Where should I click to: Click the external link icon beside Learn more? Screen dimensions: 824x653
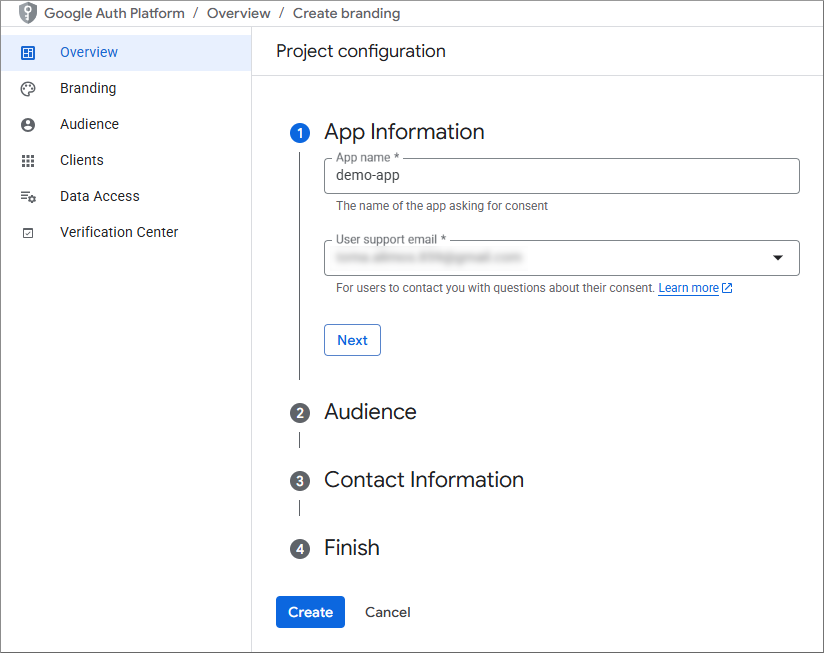(x=727, y=288)
